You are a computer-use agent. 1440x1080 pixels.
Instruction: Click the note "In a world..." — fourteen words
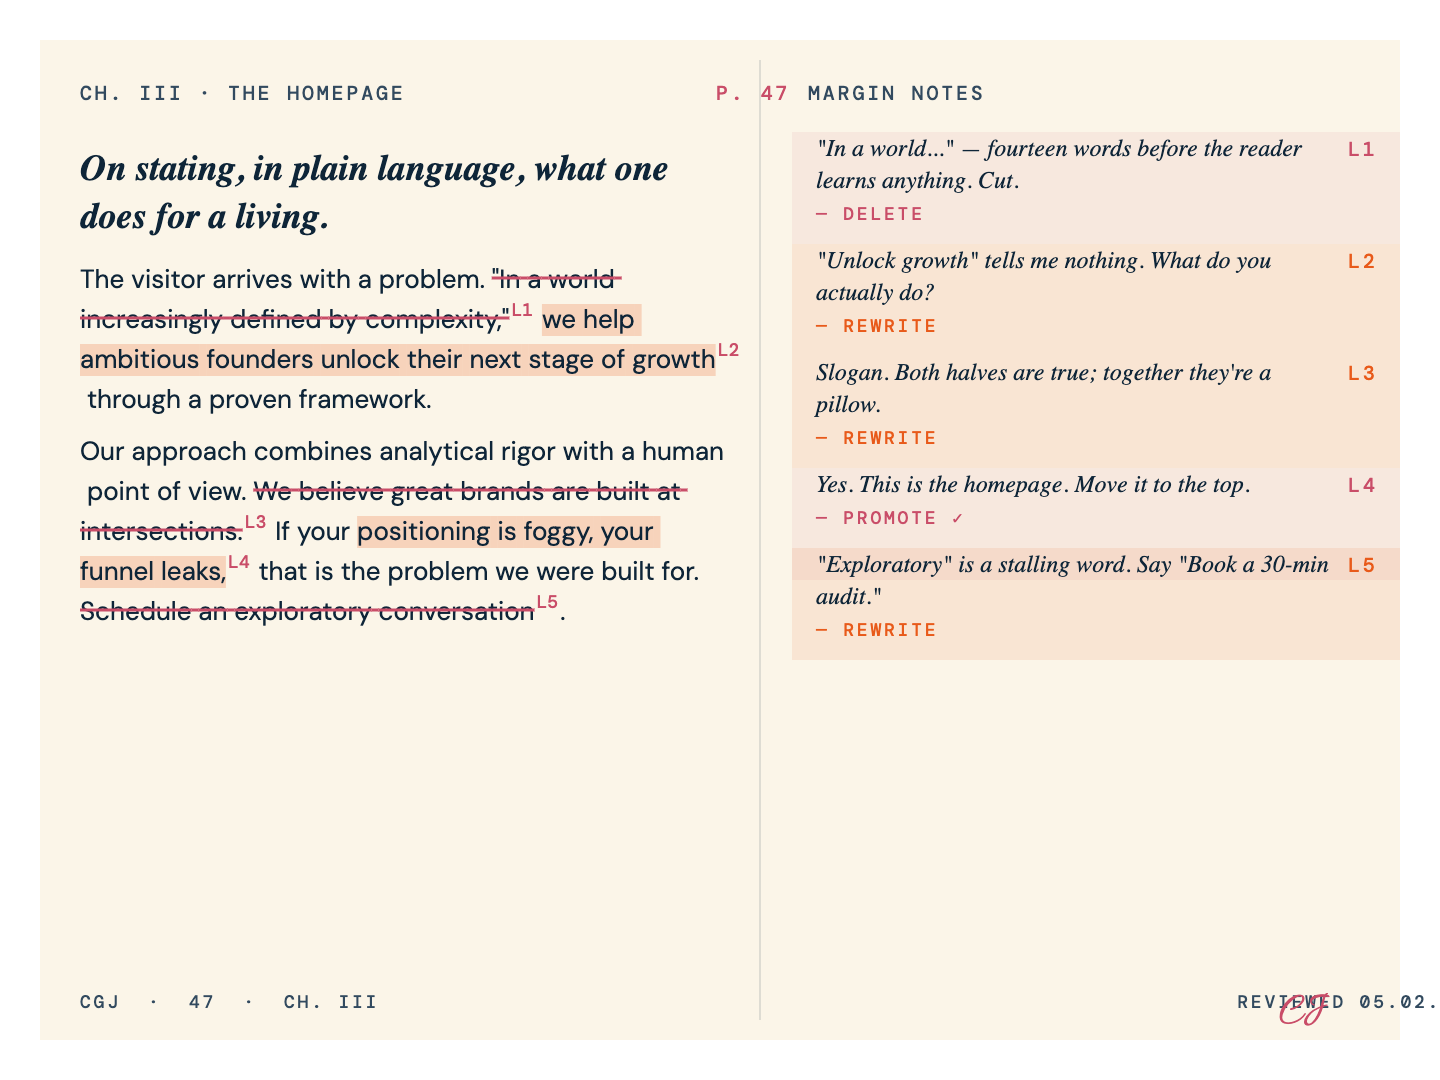point(1059,165)
